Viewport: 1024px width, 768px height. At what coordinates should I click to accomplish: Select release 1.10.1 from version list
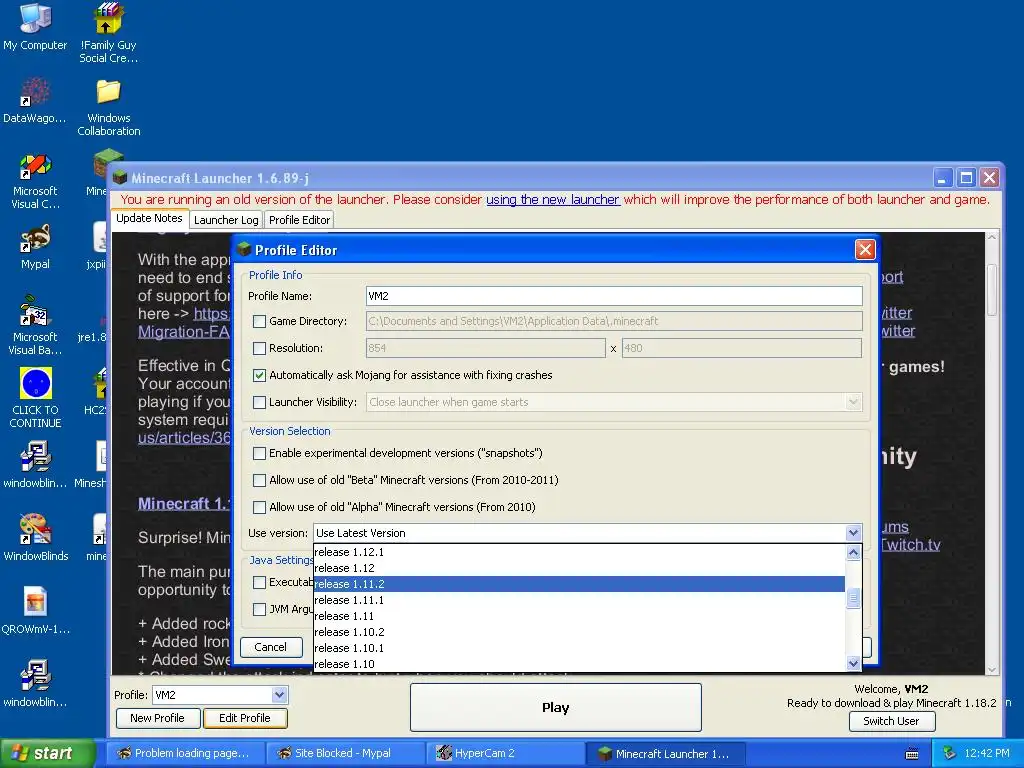[x=579, y=648]
